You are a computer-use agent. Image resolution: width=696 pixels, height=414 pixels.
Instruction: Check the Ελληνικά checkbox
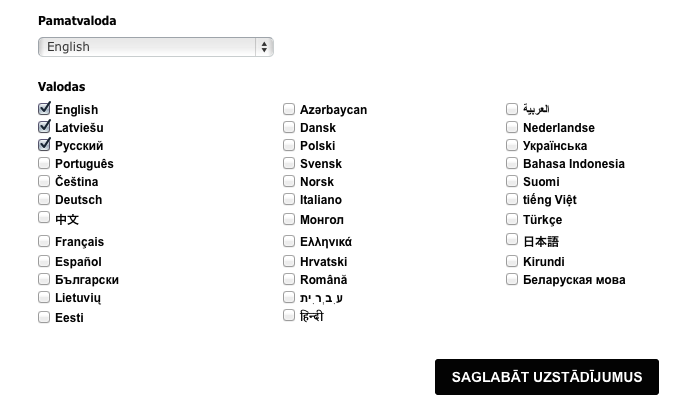pyautogui.click(x=289, y=241)
